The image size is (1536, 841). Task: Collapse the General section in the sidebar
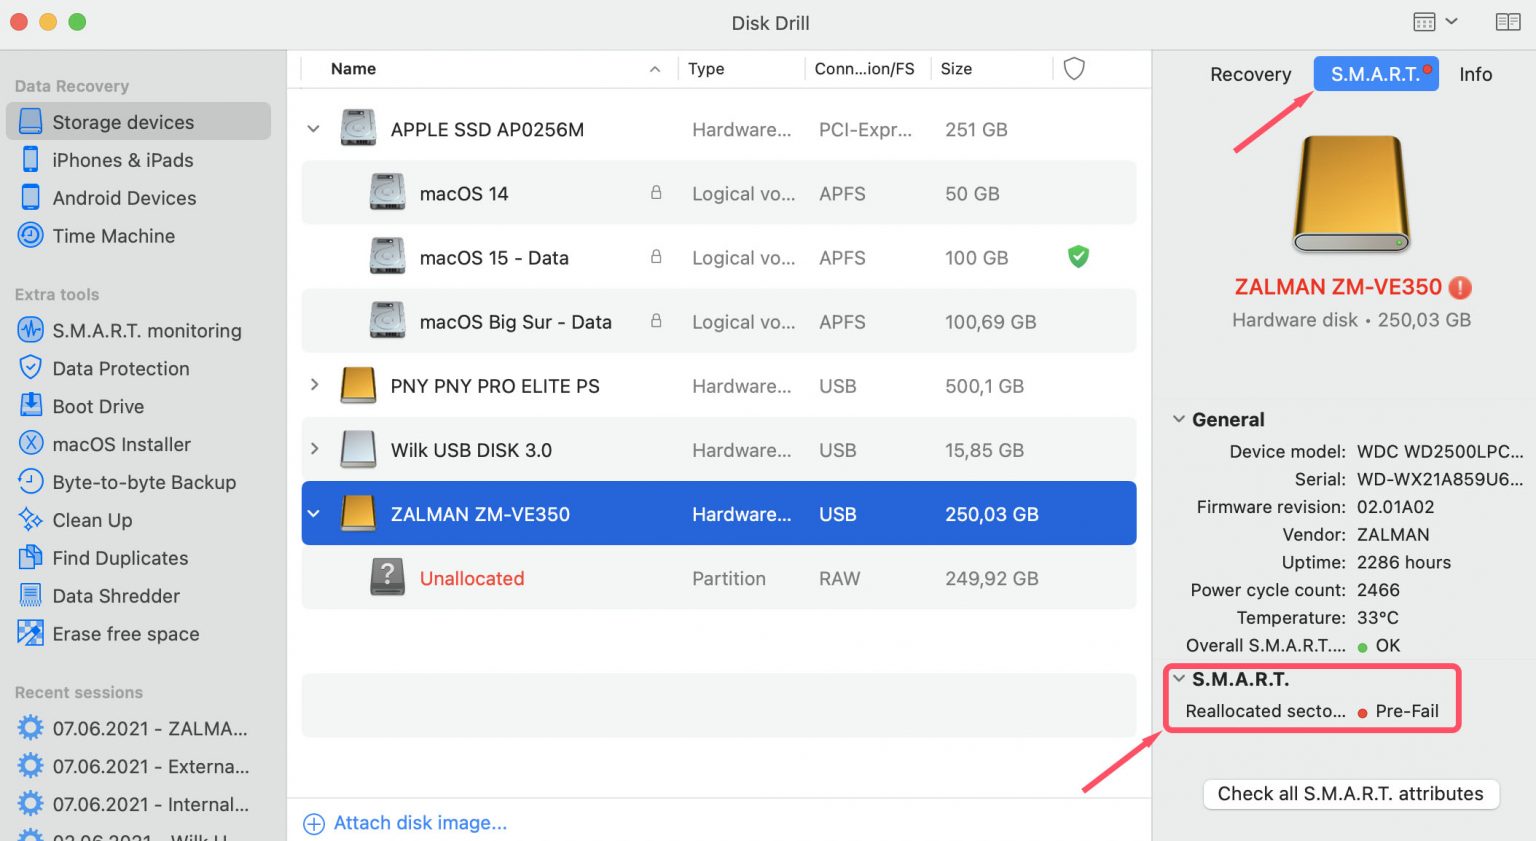click(1178, 418)
